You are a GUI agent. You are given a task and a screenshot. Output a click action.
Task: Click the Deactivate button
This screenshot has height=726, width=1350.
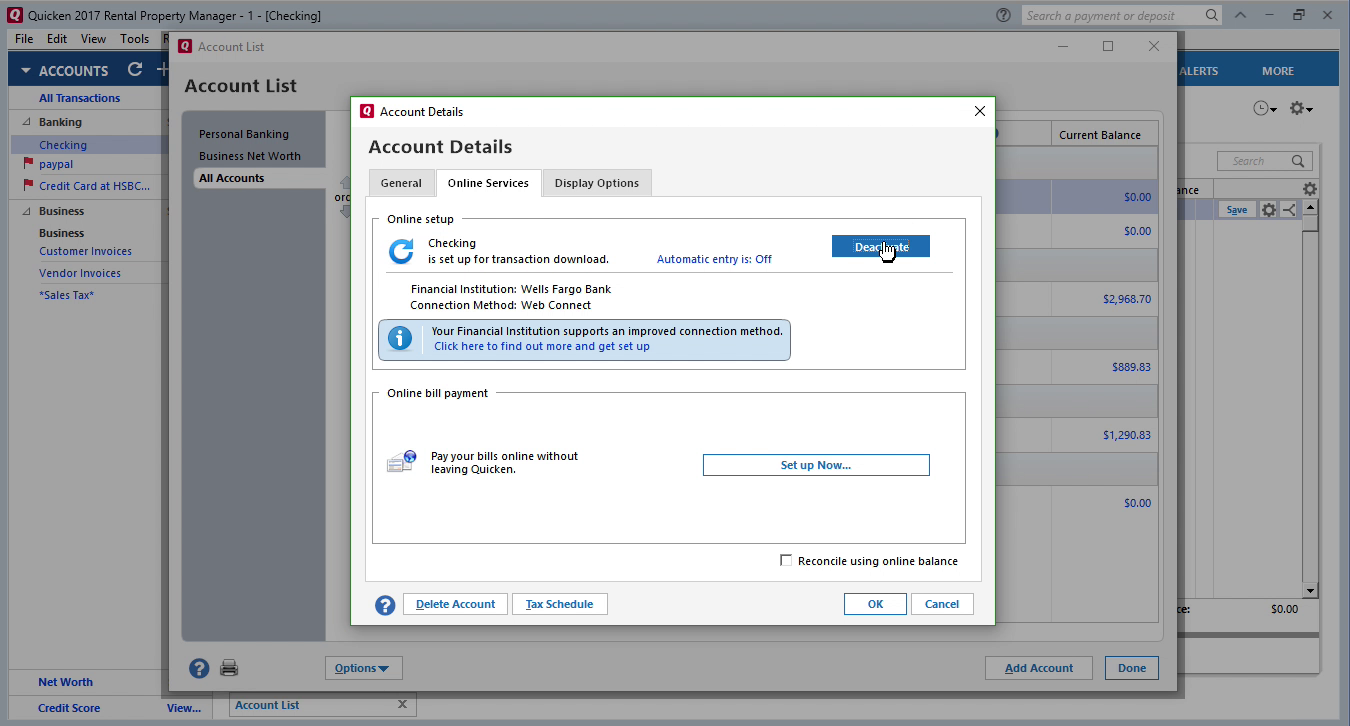(881, 246)
